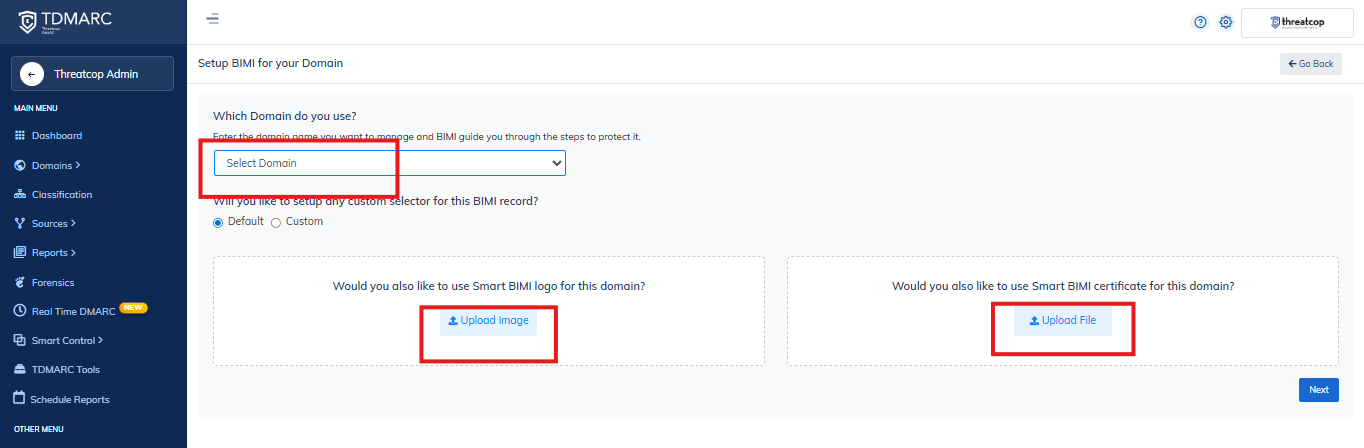Expand the Sources submenu
1364x448 pixels.
53,223
